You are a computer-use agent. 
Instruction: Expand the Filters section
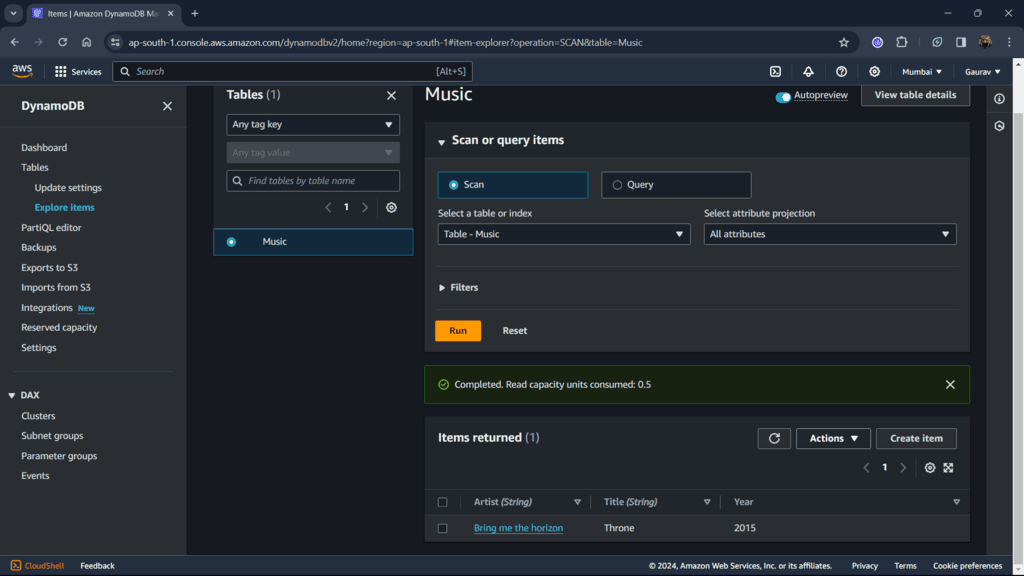(x=458, y=287)
